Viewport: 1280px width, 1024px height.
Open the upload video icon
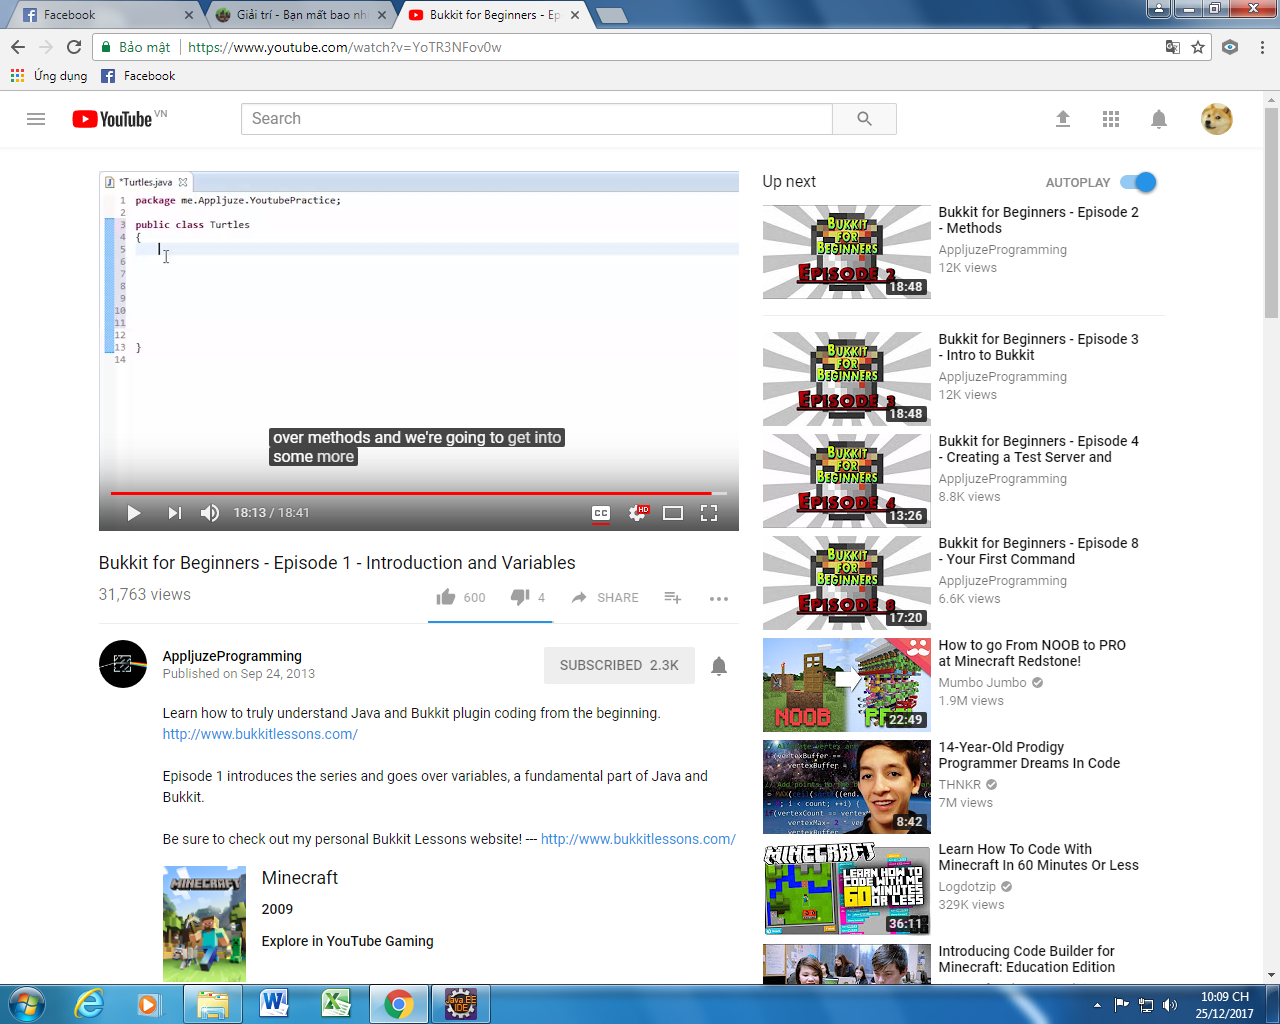tap(1063, 119)
